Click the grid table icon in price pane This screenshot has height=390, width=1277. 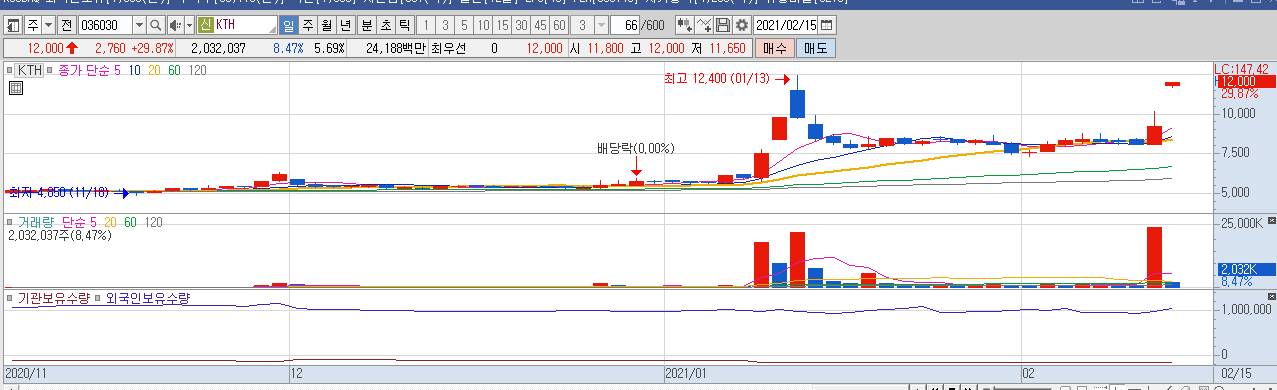tap(15, 88)
